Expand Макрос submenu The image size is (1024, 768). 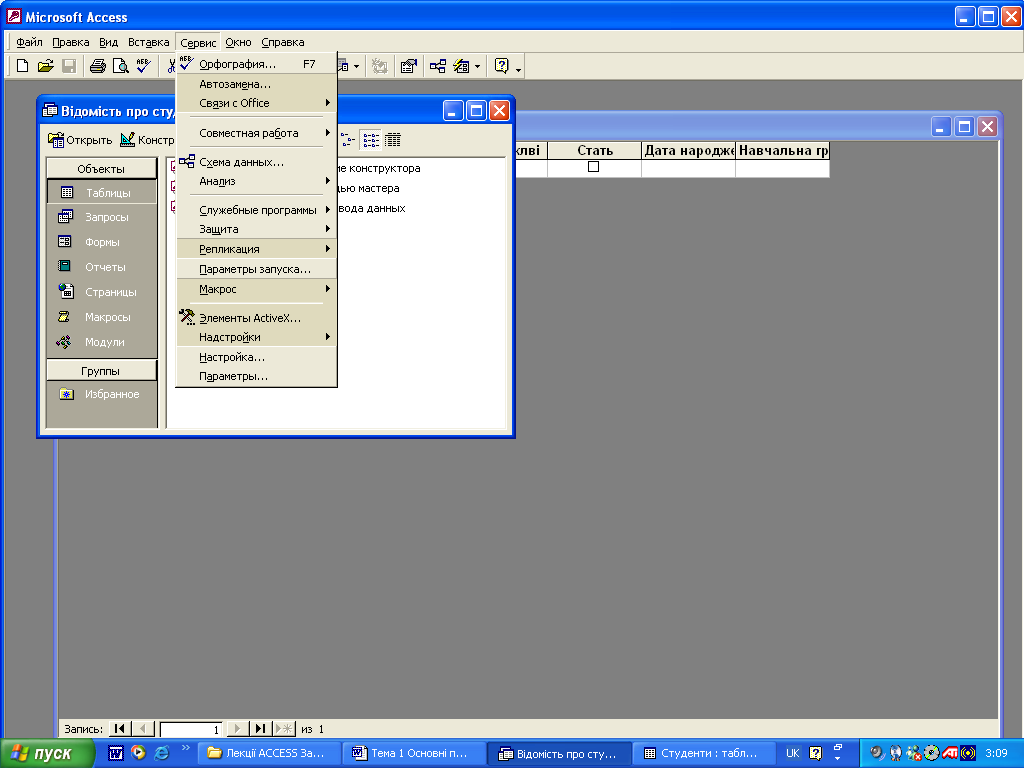tap(257, 289)
